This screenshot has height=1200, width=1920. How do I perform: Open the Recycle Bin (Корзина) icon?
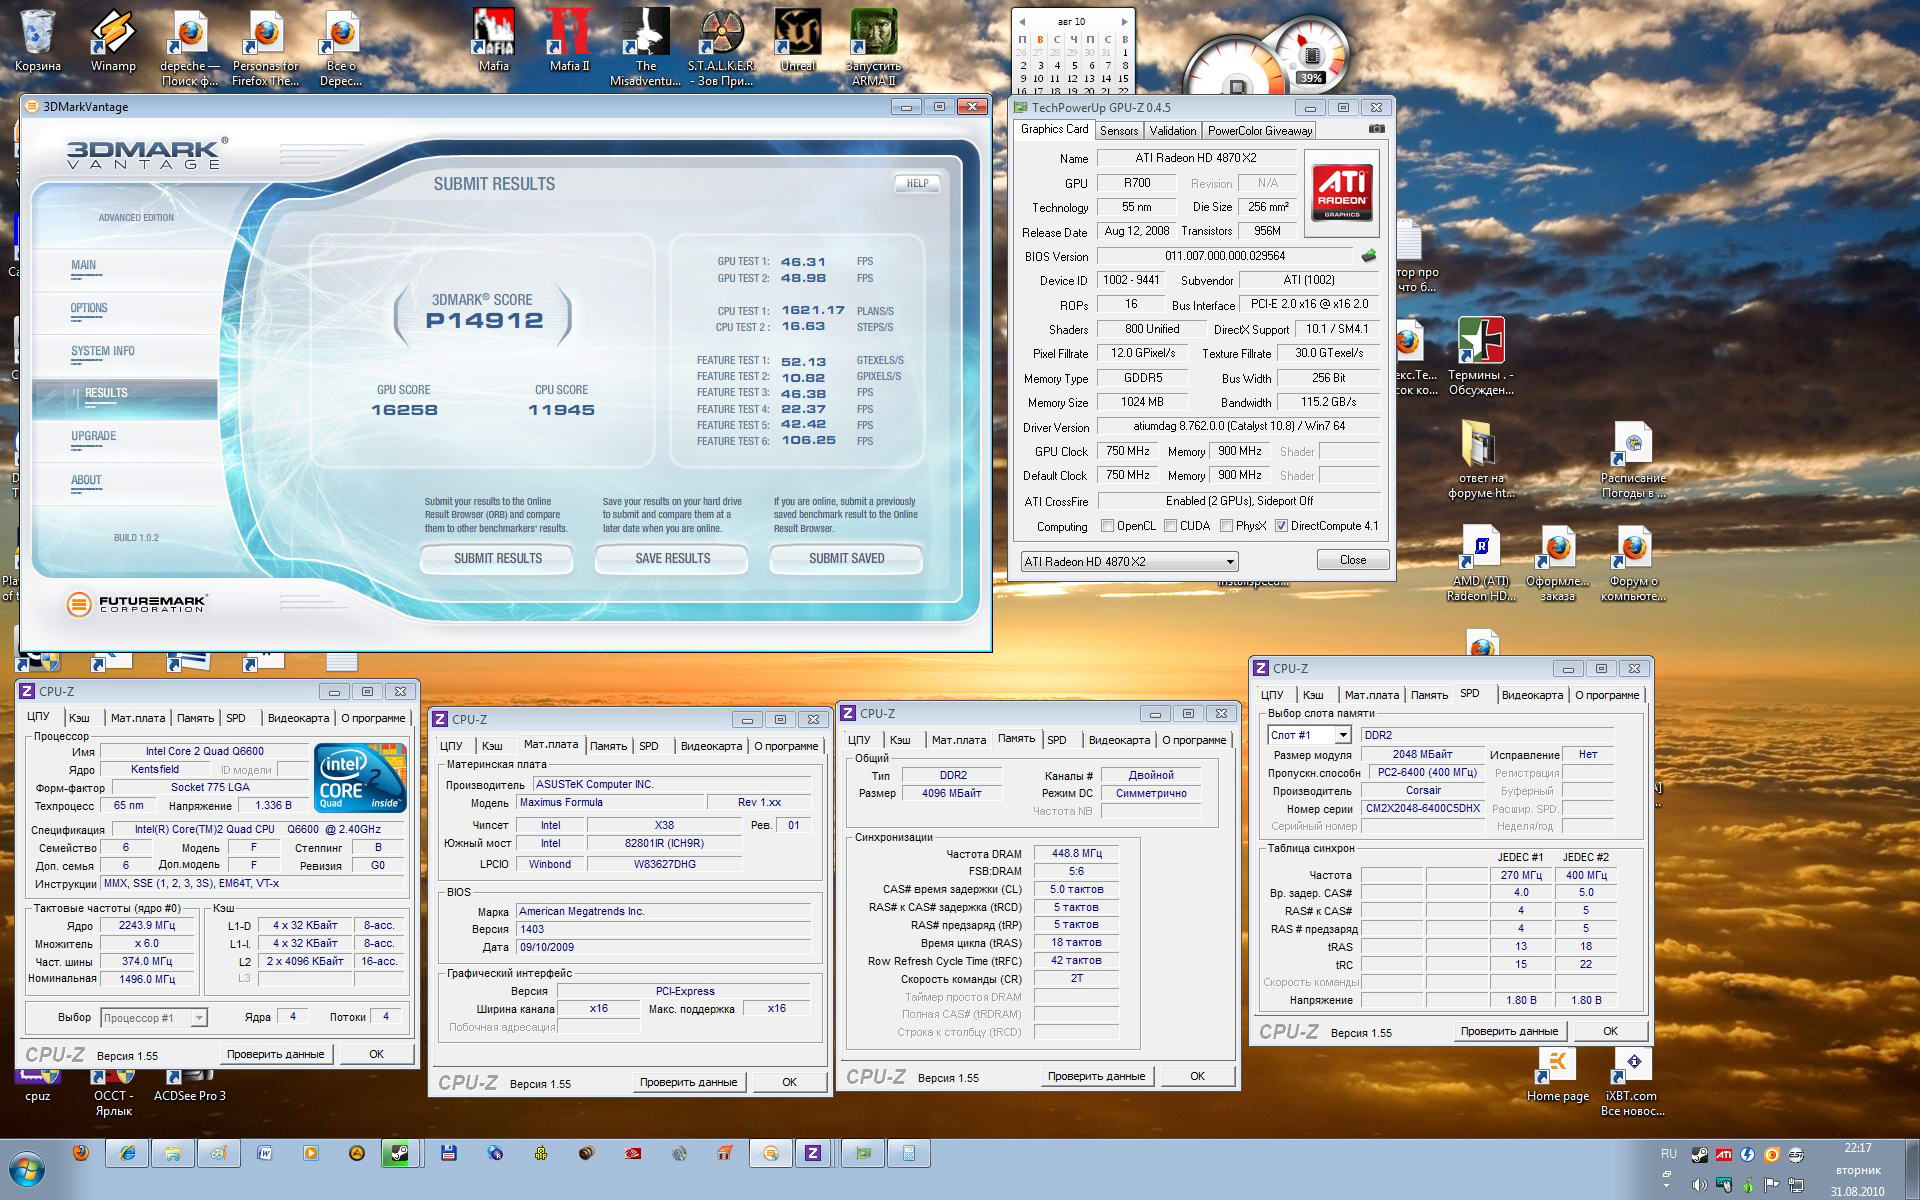coord(38,41)
